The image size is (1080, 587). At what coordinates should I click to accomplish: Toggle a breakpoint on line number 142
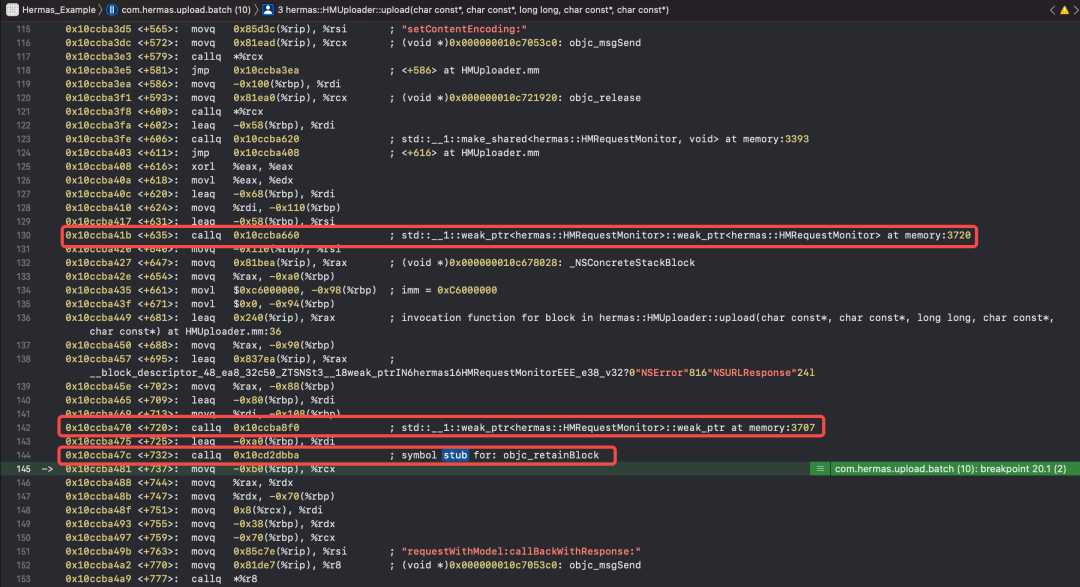[x=20, y=427]
